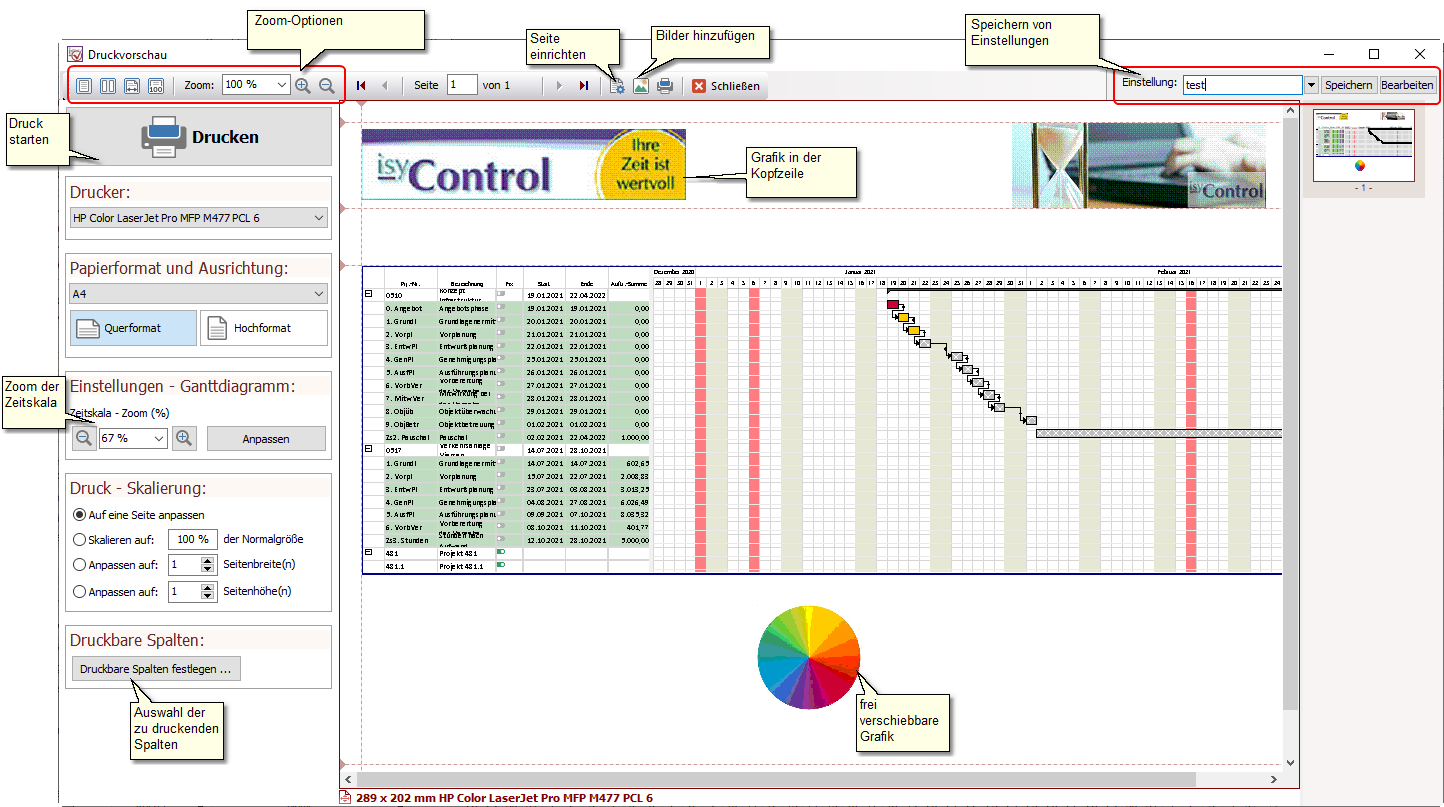Viewport: 1444px width, 807px height.
Task: Switch to two-page view icon
Action: 108,86
